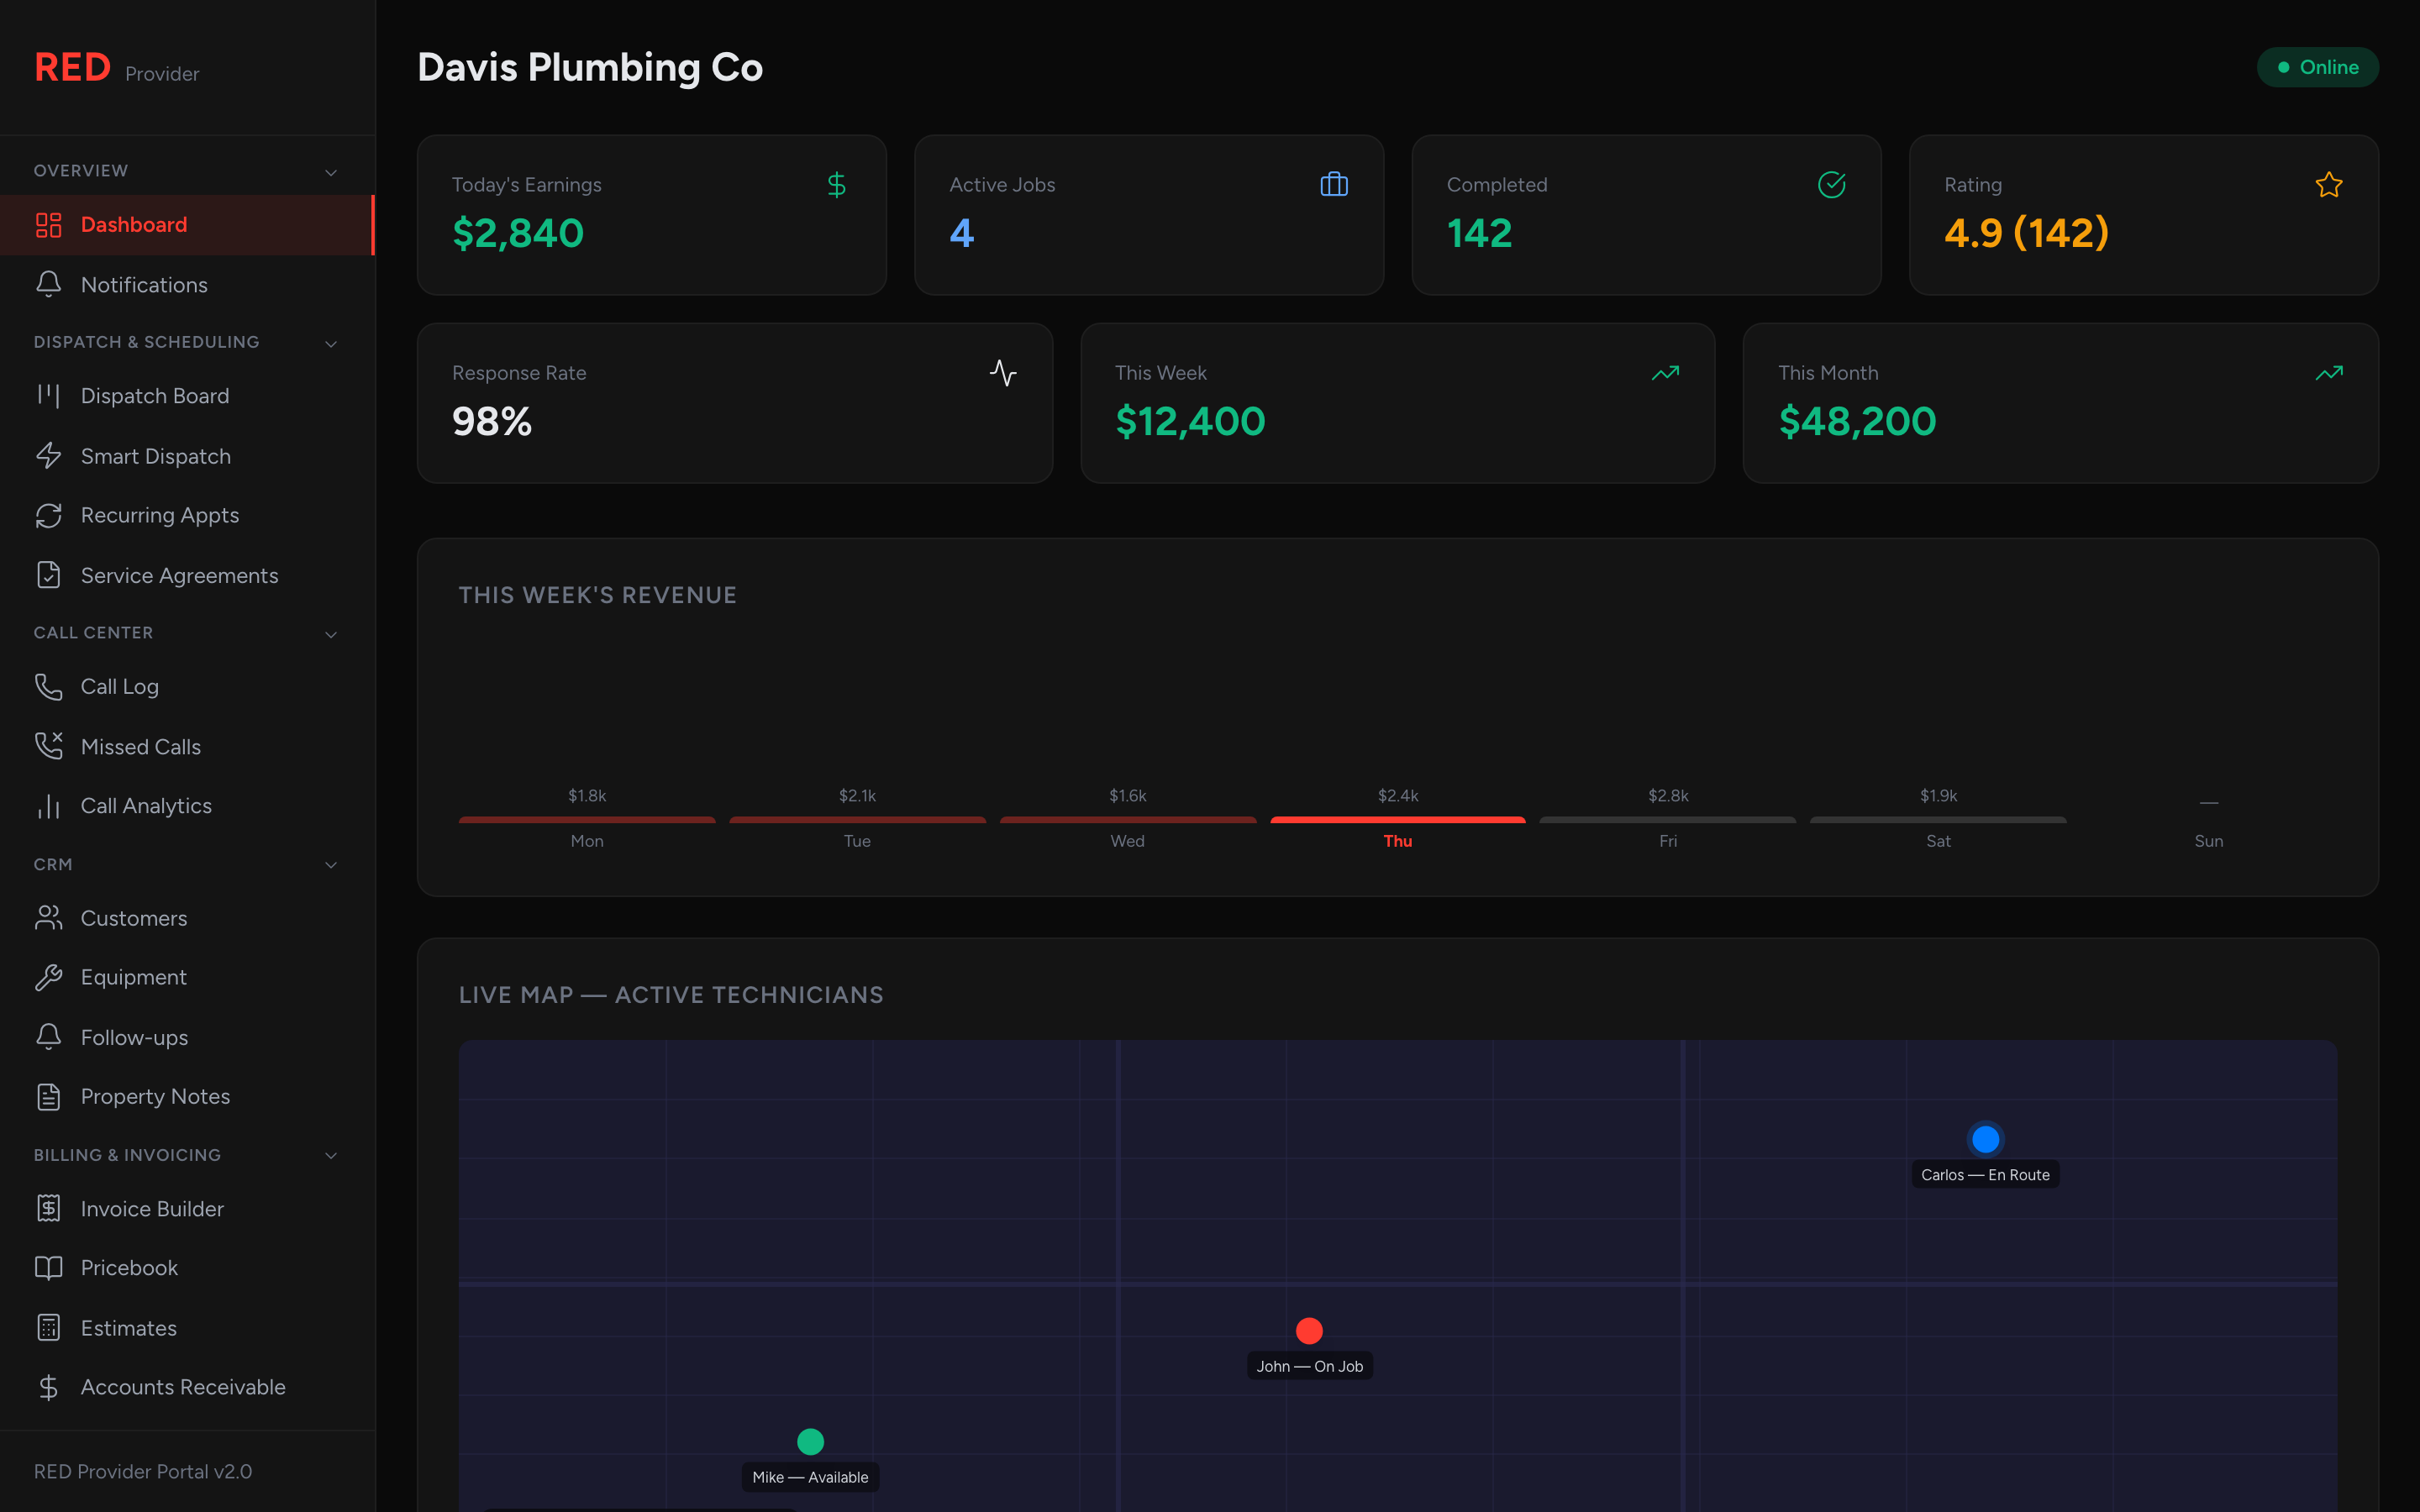Collapse the CRM section chevron

331,866
